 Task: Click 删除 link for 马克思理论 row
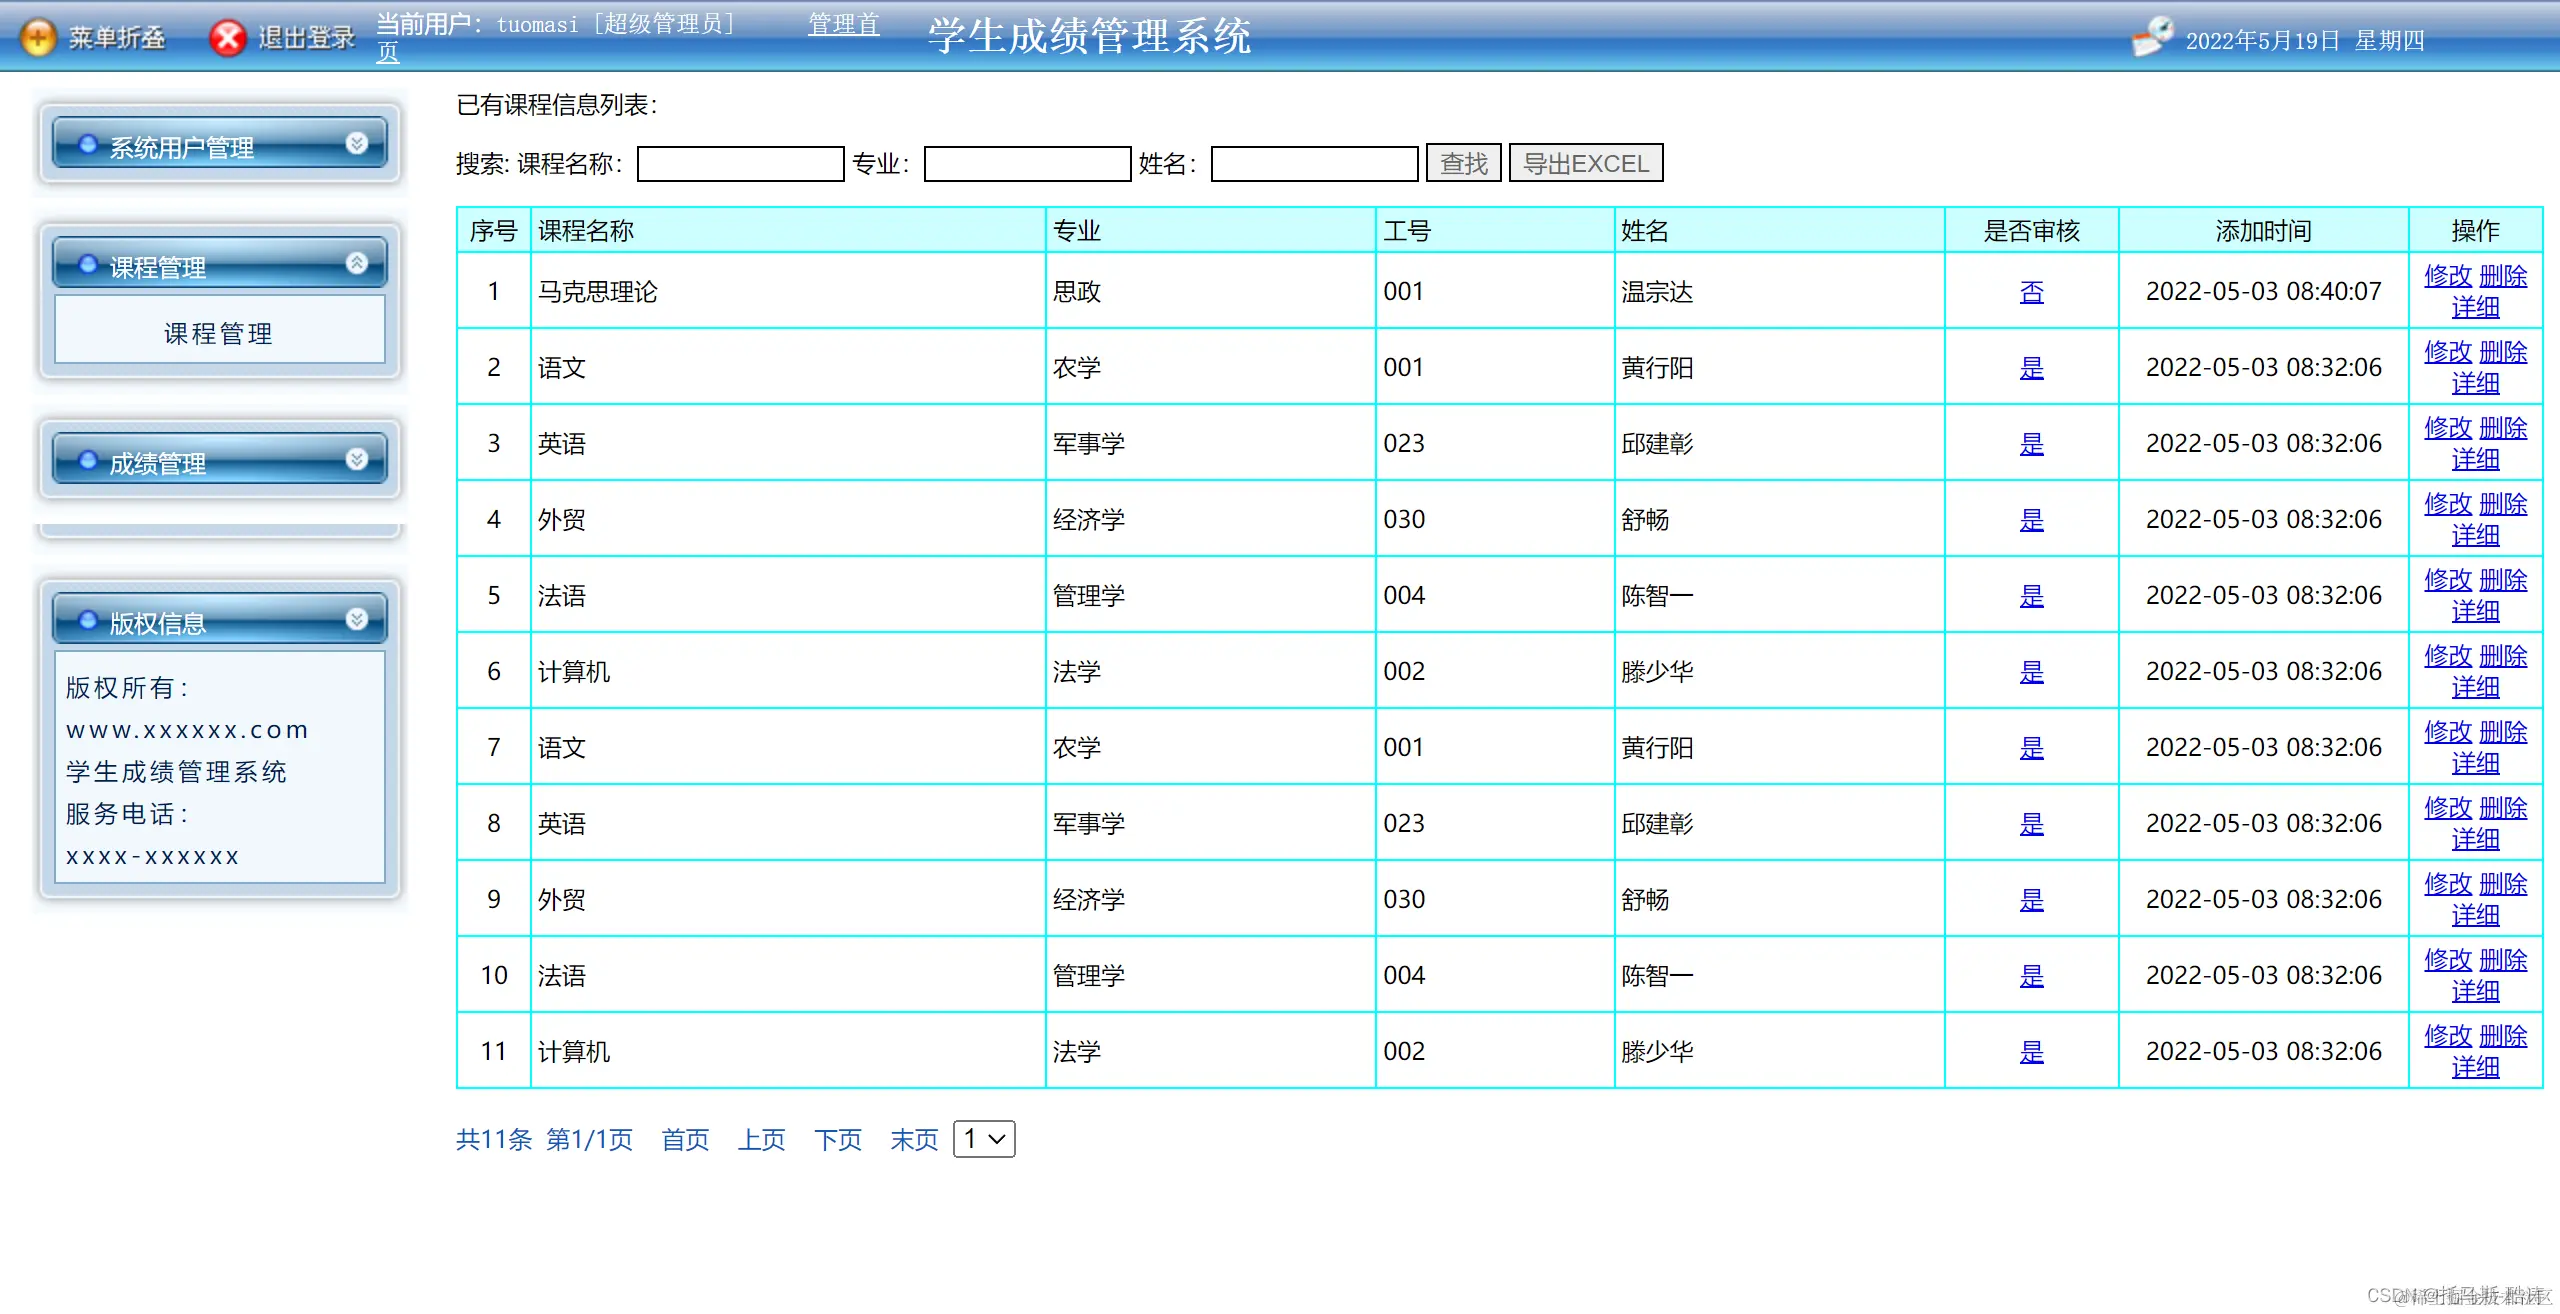[x=2503, y=276]
